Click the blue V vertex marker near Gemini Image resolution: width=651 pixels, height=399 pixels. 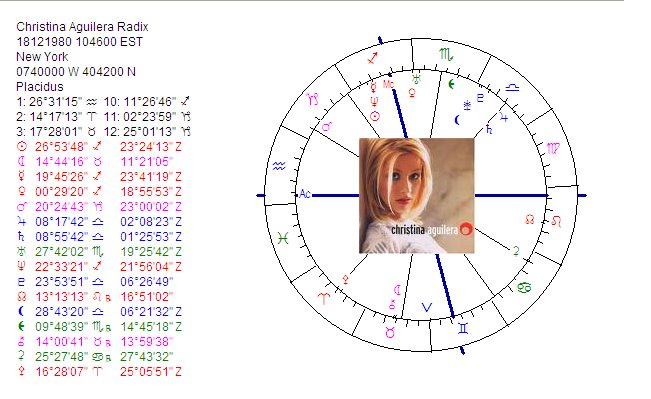point(427,307)
